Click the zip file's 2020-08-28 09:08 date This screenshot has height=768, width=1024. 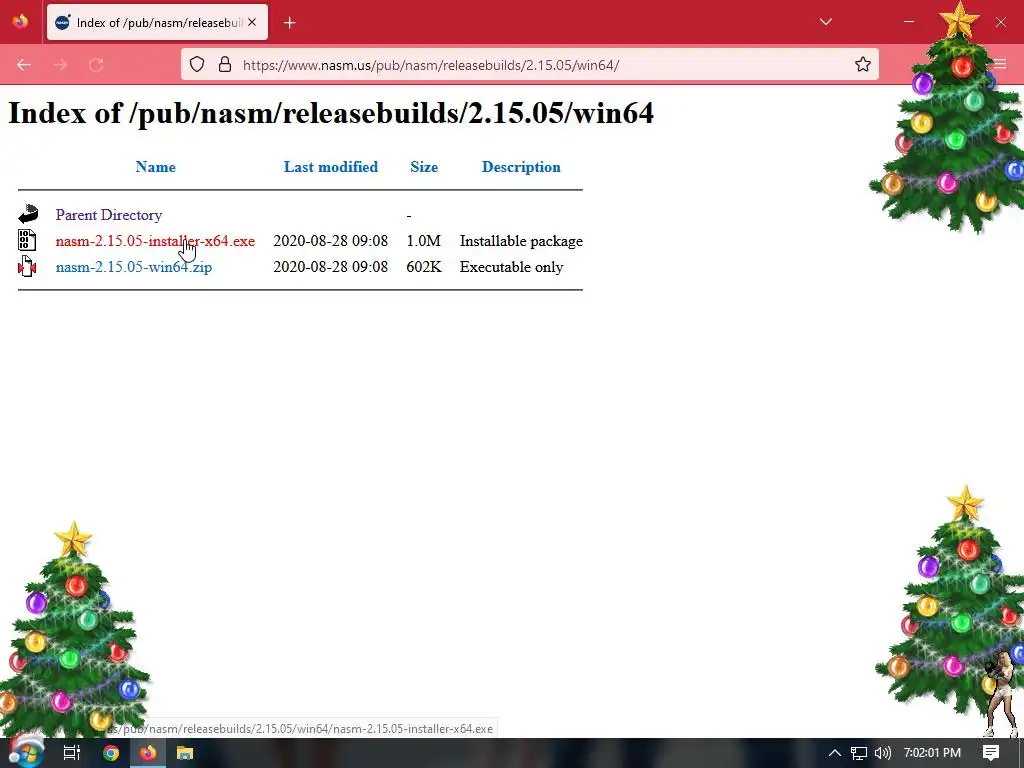coord(330,267)
